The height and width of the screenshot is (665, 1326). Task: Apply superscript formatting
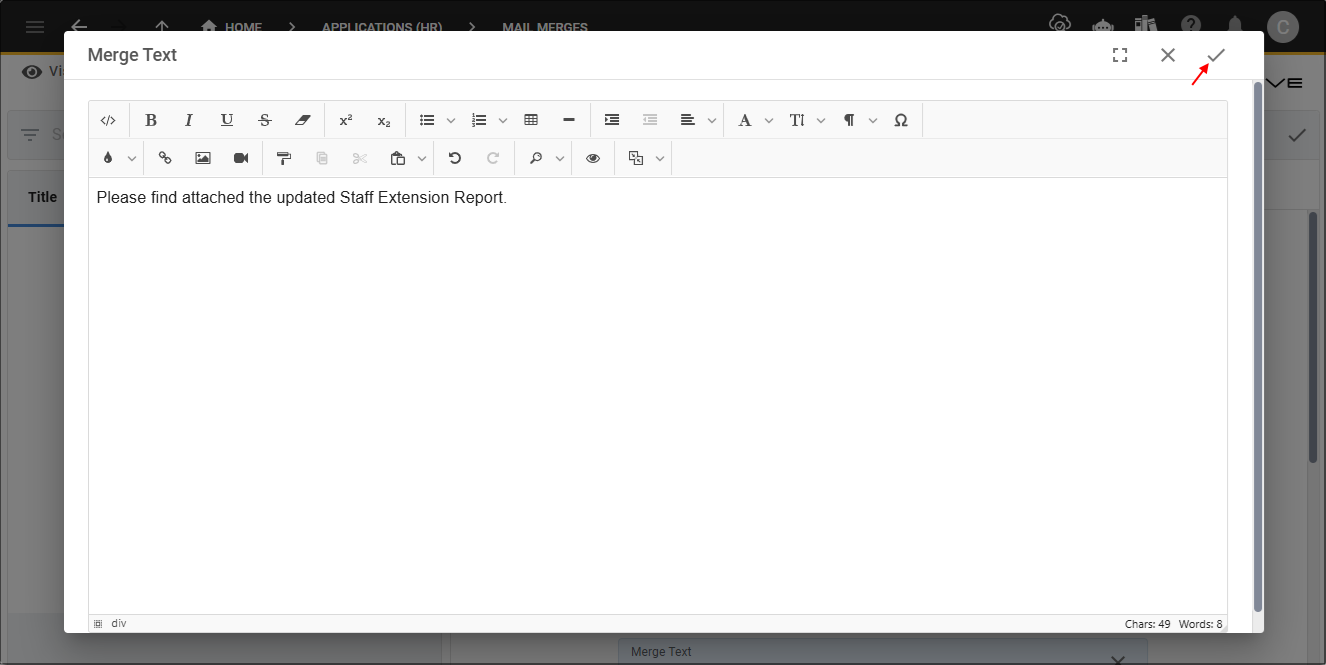tap(345, 119)
